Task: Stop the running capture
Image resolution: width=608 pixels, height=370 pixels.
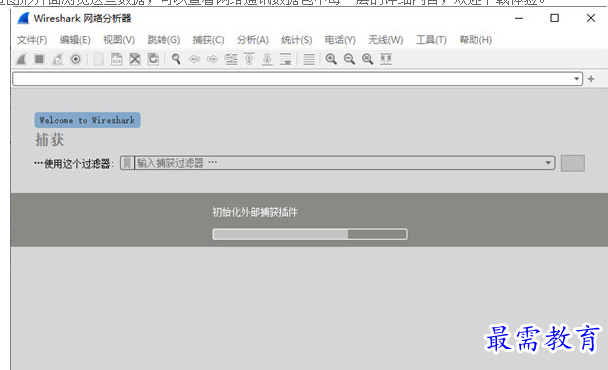Action: tap(39, 59)
